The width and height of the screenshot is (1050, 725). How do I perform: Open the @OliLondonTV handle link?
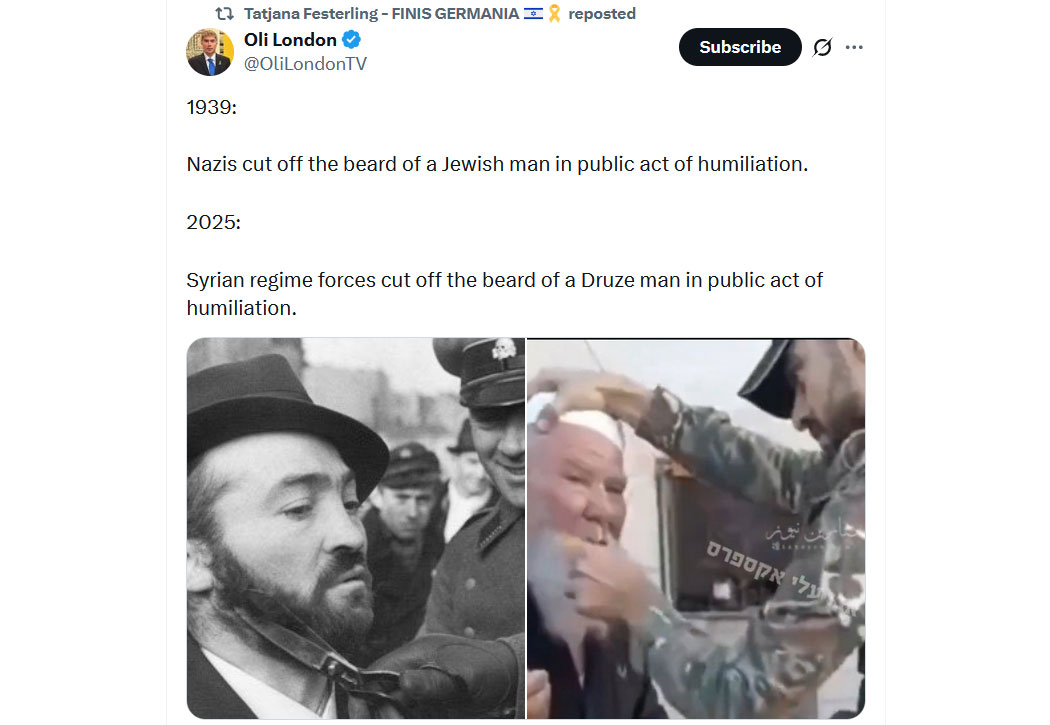[305, 64]
